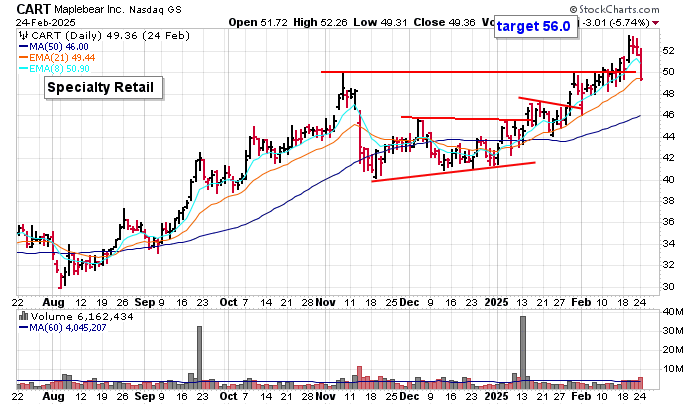Click the last red candle on 24 Feb

point(642,64)
